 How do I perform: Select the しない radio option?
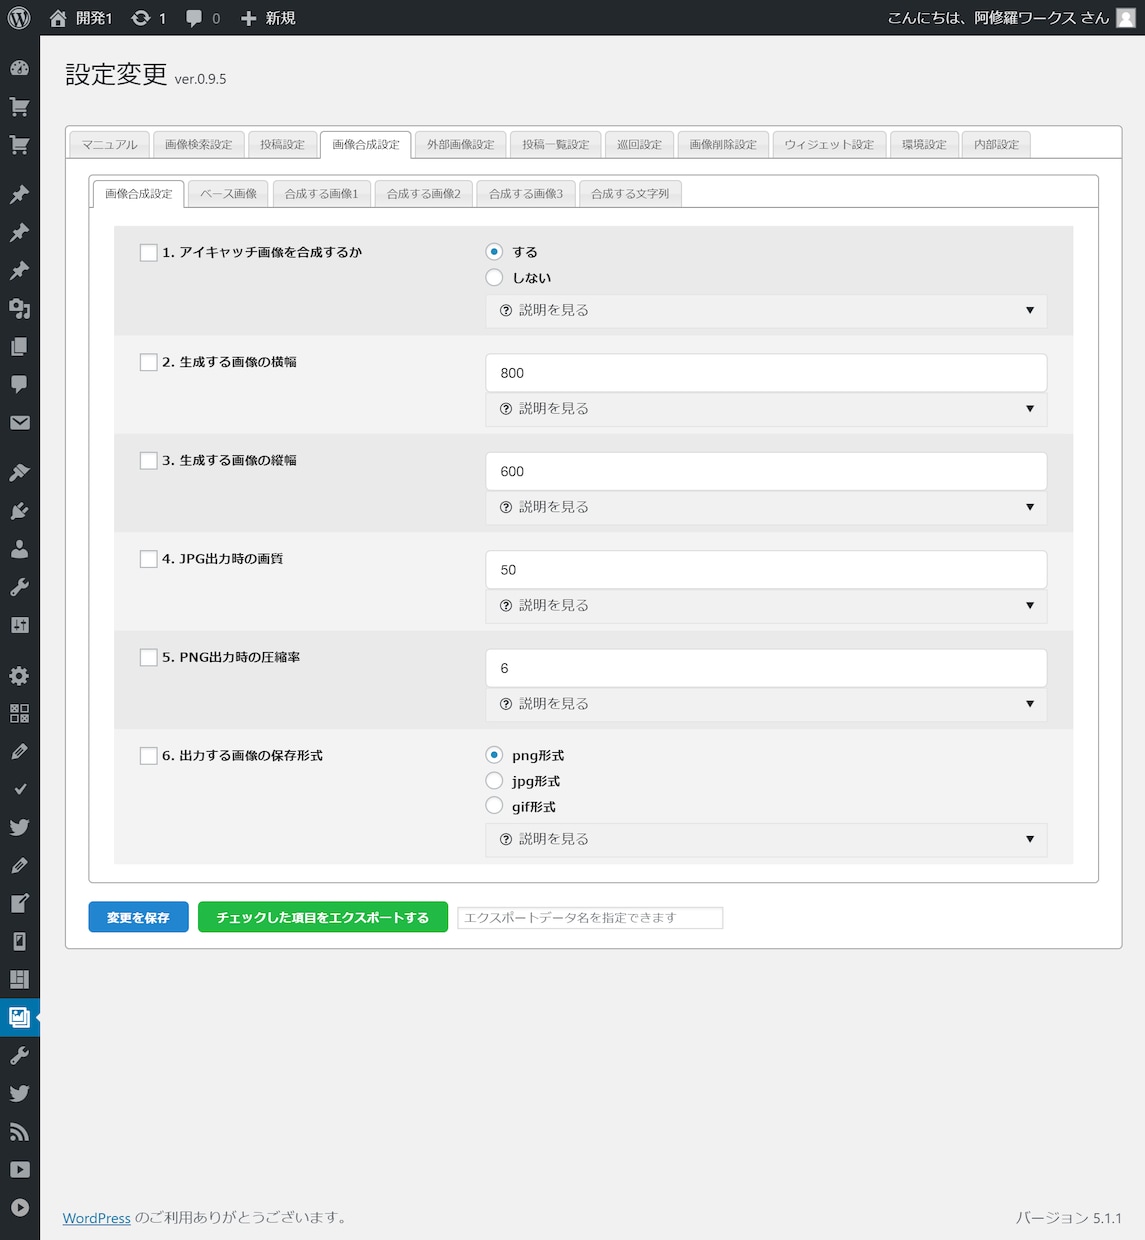point(494,278)
